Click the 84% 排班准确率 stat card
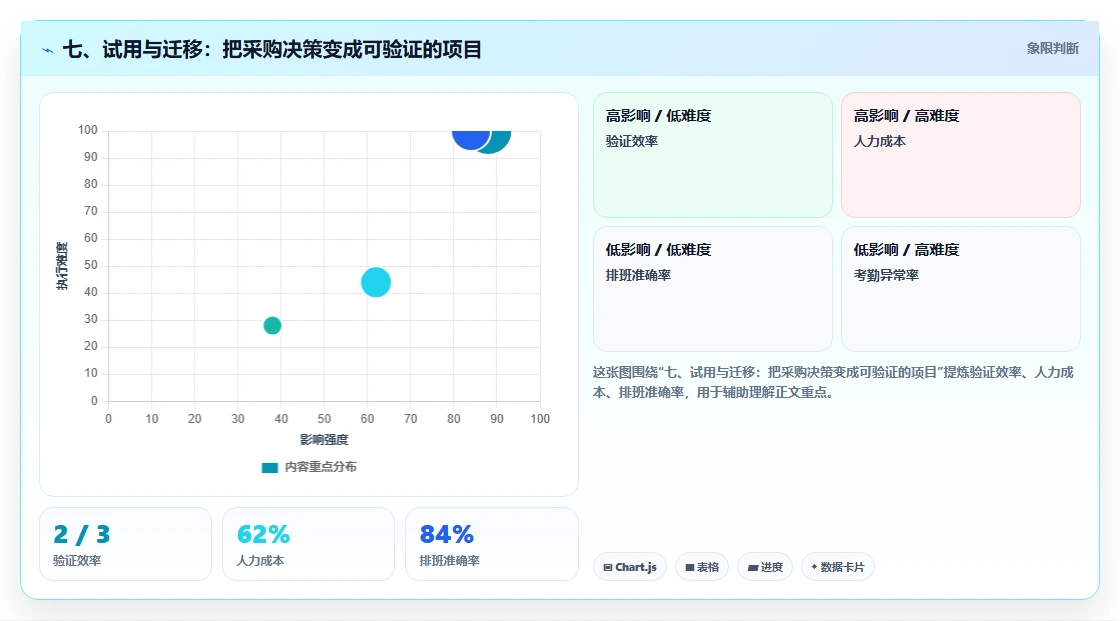Image resolution: width=1120 pixels, height=621 pixels. [491, 544]
